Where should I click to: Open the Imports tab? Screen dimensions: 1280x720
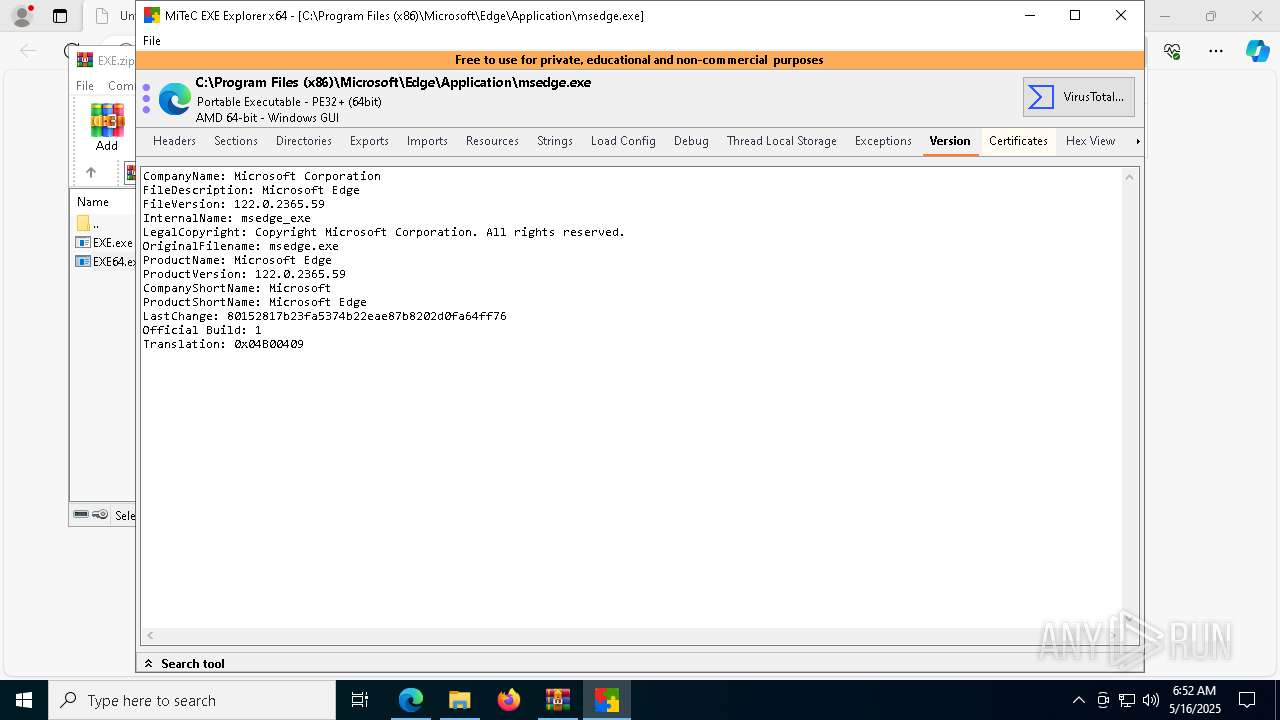coord(427,141)
